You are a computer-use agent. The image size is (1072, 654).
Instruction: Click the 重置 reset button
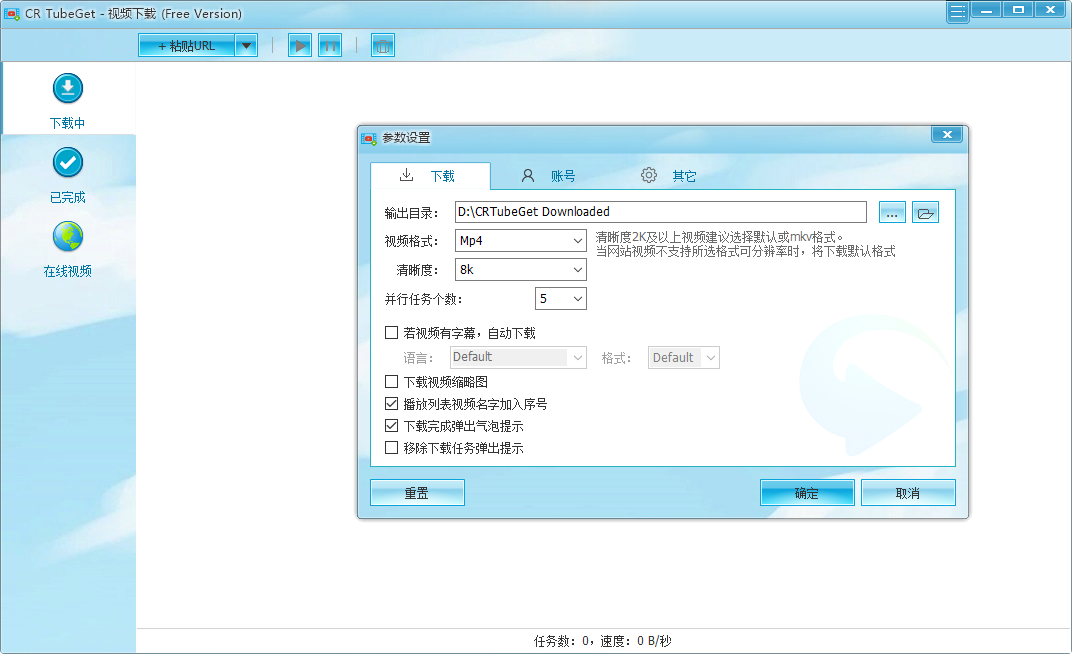tap(417, 493)
